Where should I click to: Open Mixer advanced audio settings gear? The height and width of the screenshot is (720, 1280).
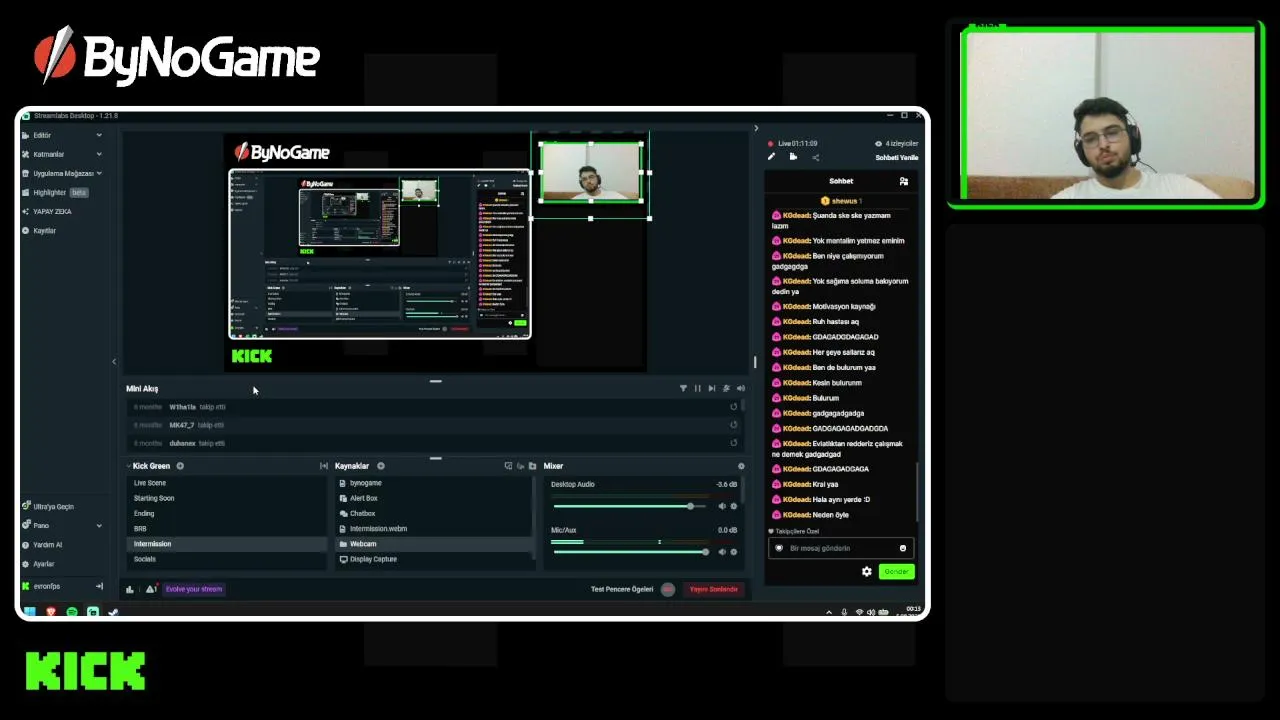tap(741, 466)
